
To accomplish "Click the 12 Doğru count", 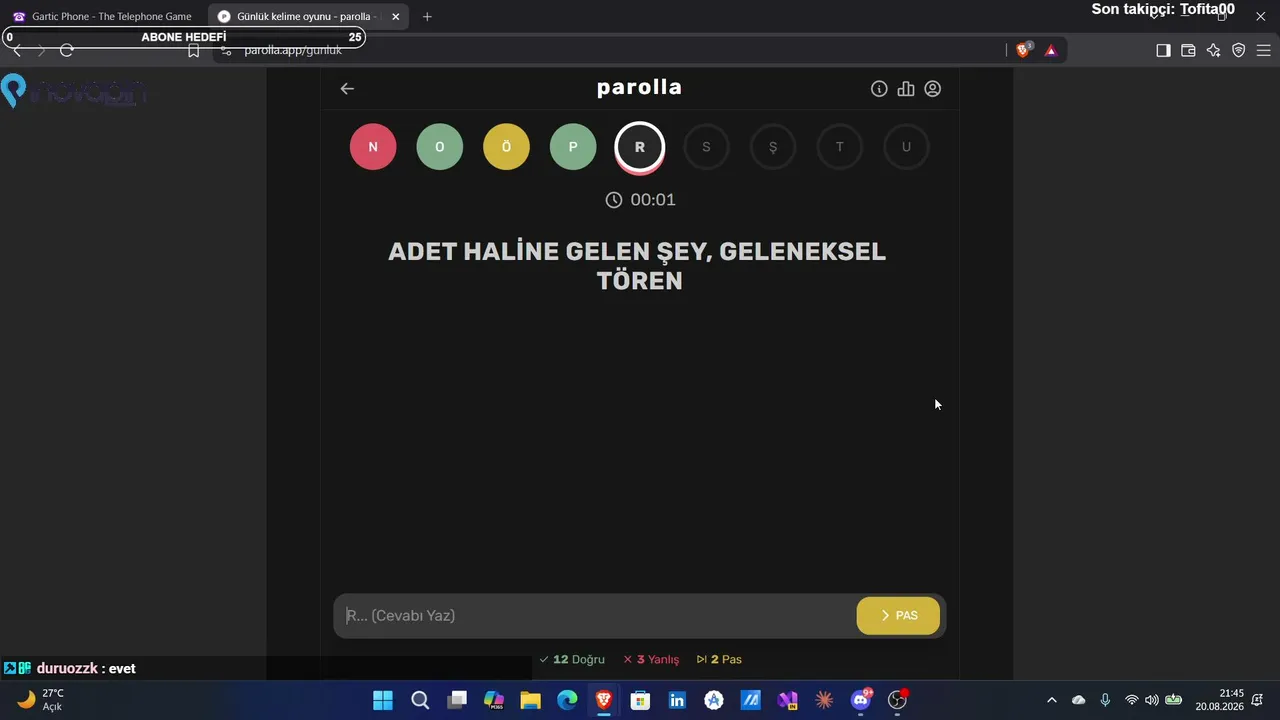I will point(572,659).
